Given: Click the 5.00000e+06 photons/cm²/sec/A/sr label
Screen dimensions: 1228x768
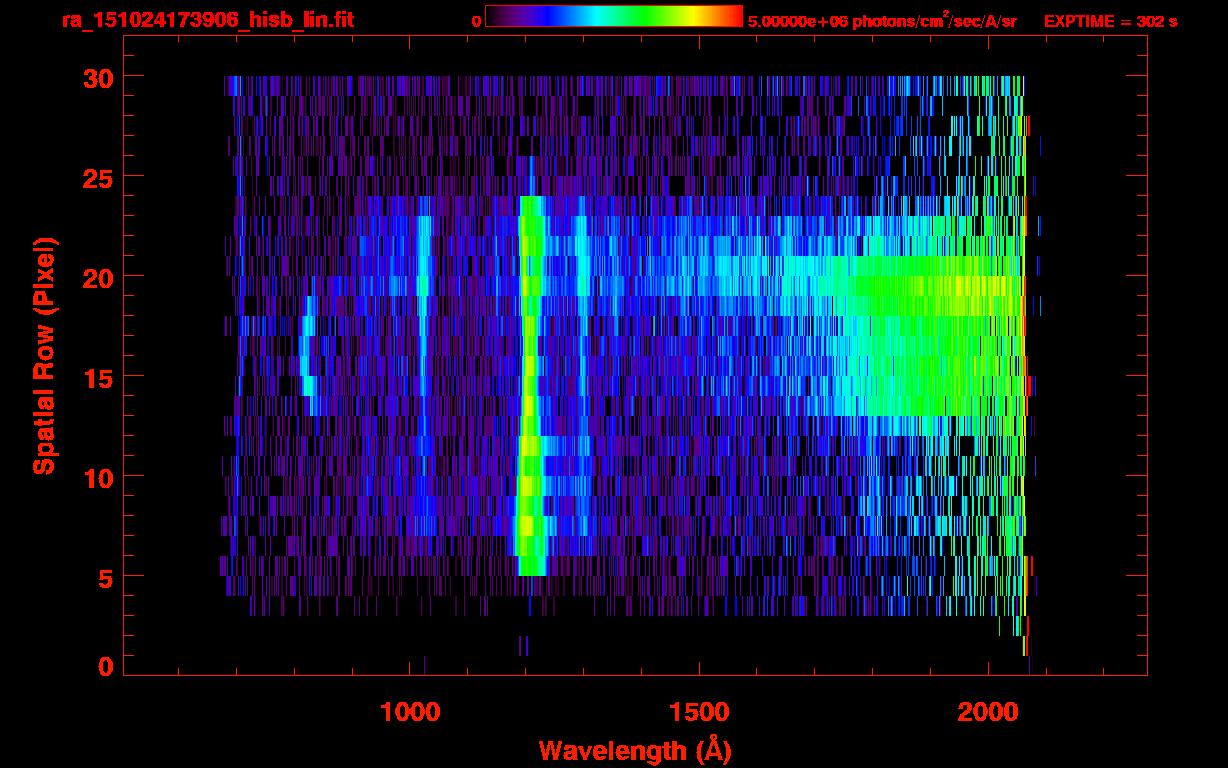Looking at the screenshot, I should pos(882,20).
